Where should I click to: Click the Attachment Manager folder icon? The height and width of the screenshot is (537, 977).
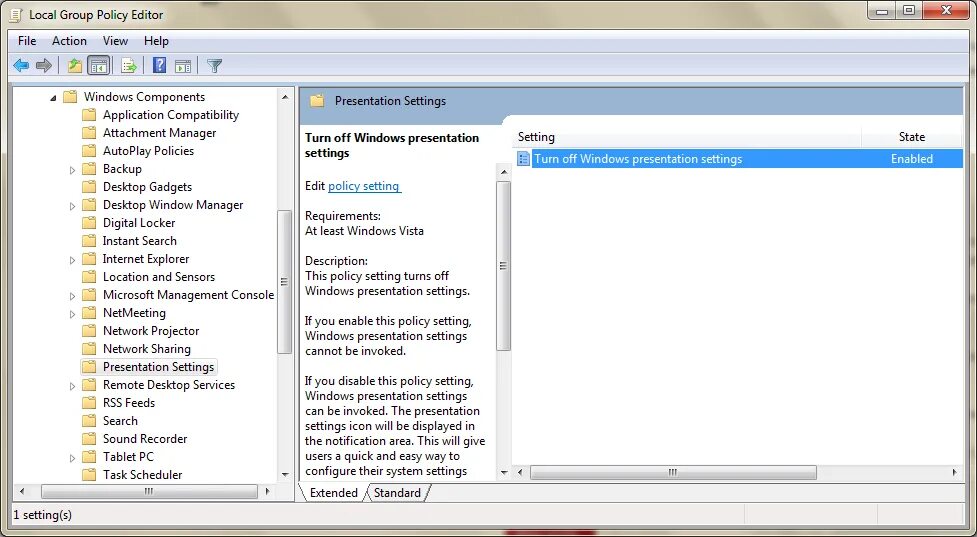point(89,133)
